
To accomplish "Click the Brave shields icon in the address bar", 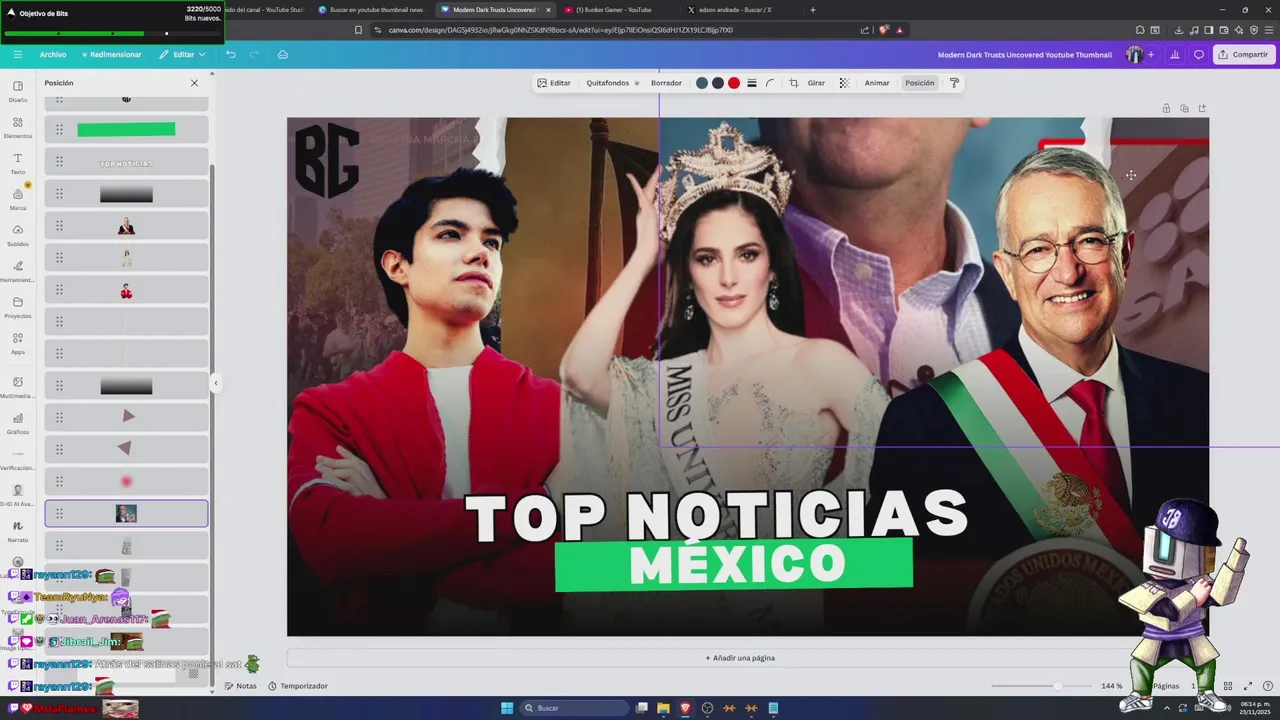I will [883, 30].
